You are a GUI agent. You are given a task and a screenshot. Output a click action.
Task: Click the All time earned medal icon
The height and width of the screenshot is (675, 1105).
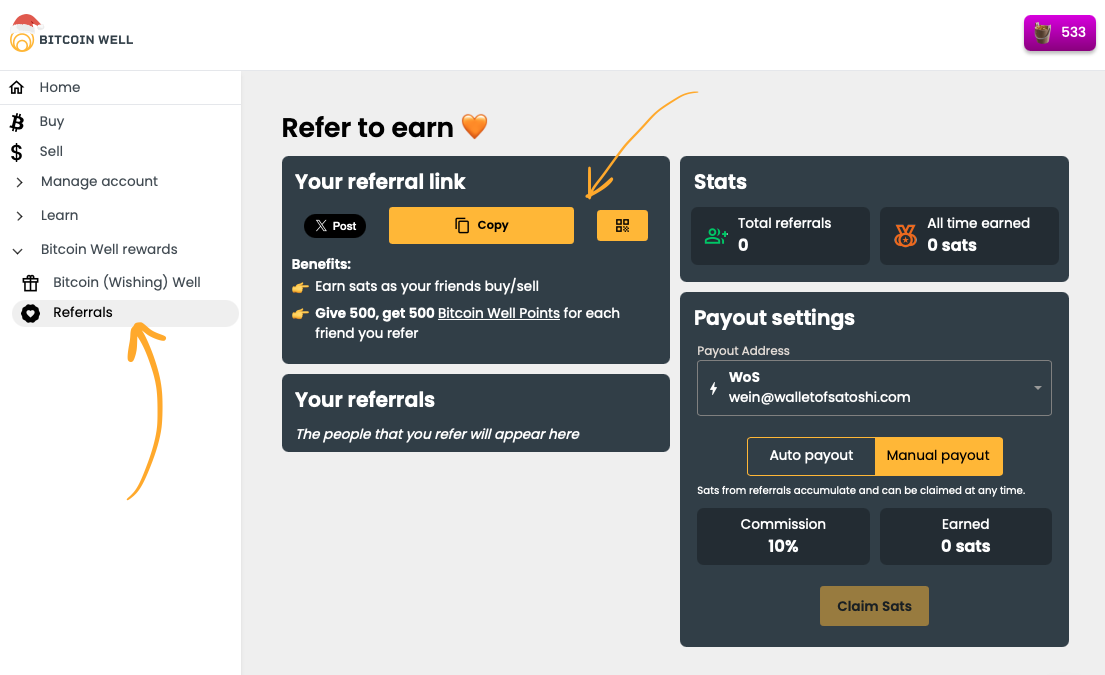click(905, 236)
